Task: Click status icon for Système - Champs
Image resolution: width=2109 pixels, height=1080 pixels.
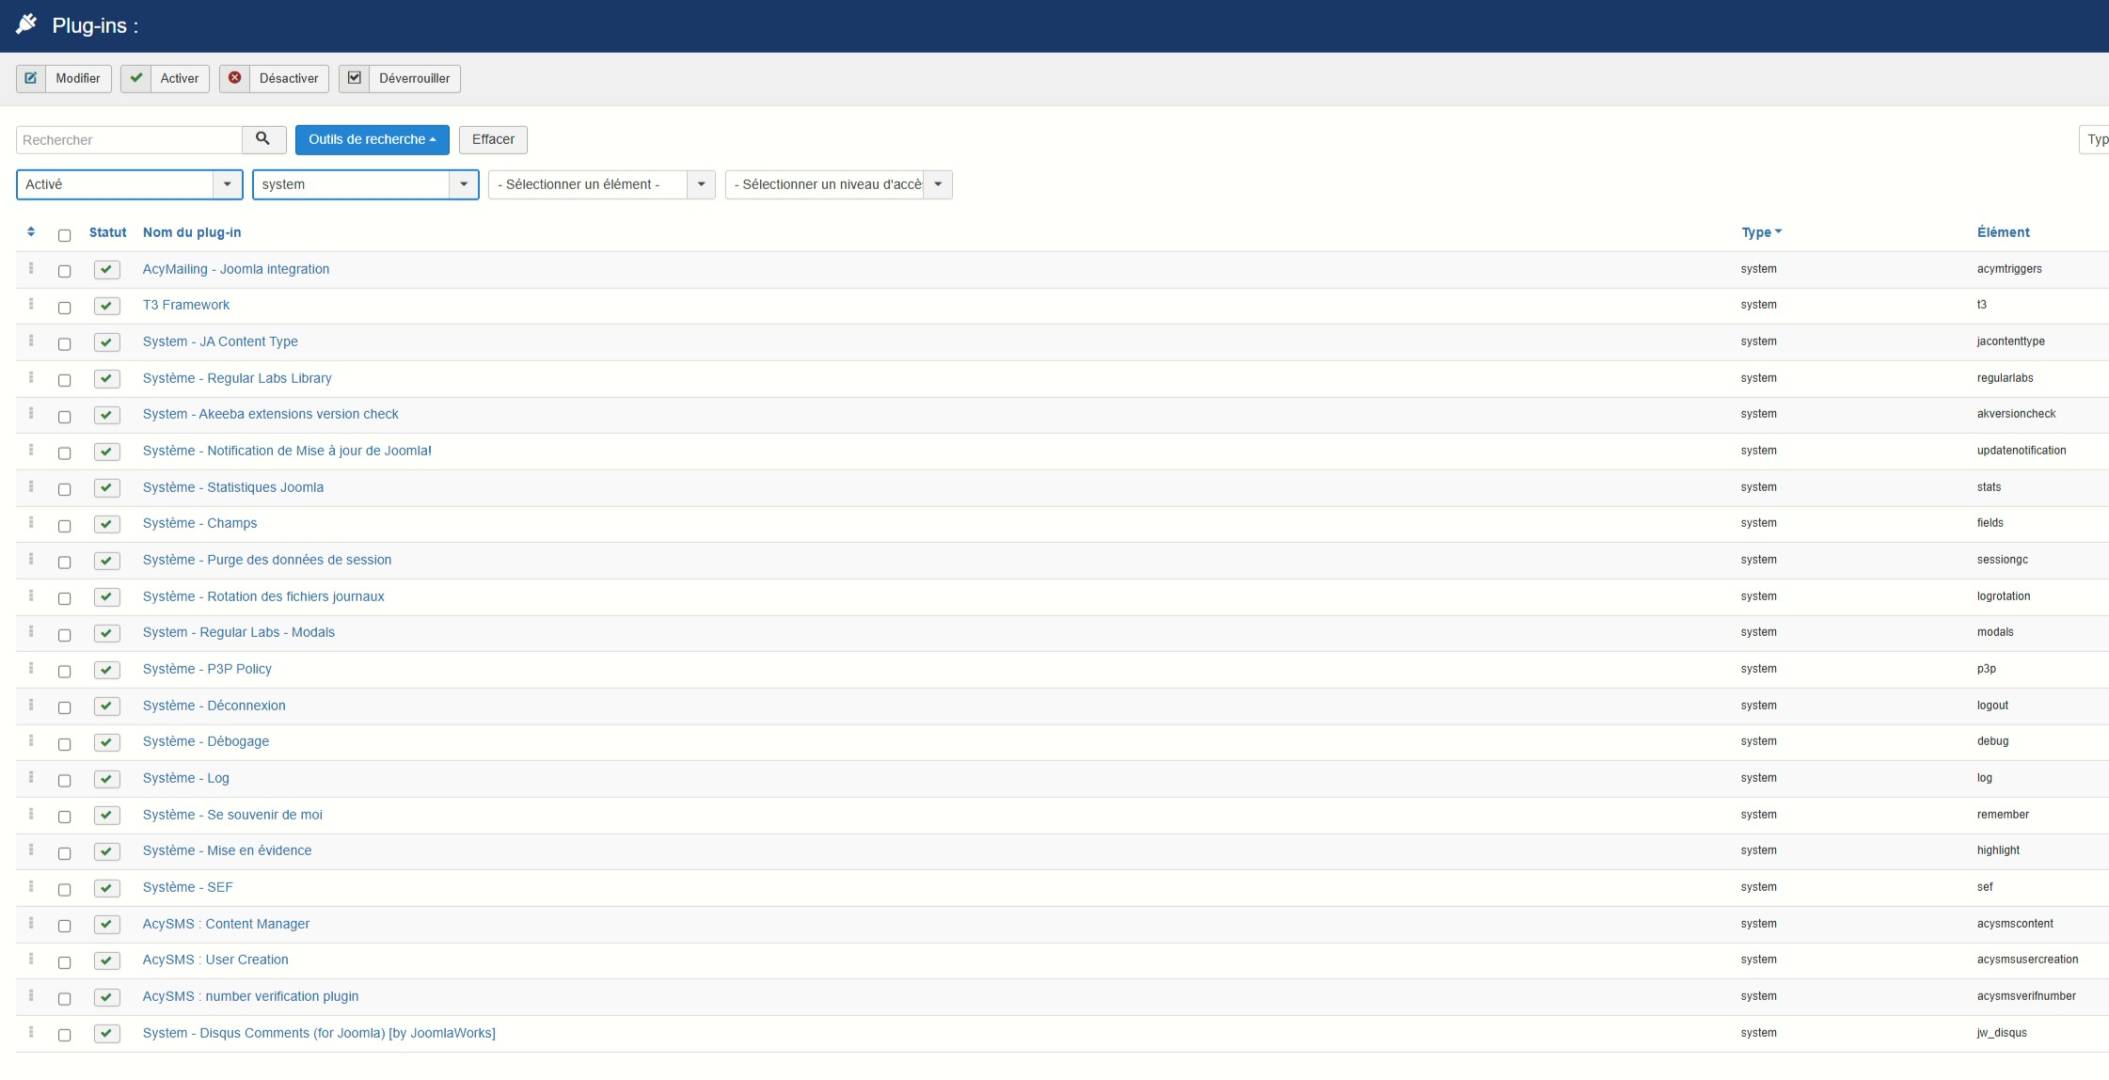Action: click(x=107, y=524)
